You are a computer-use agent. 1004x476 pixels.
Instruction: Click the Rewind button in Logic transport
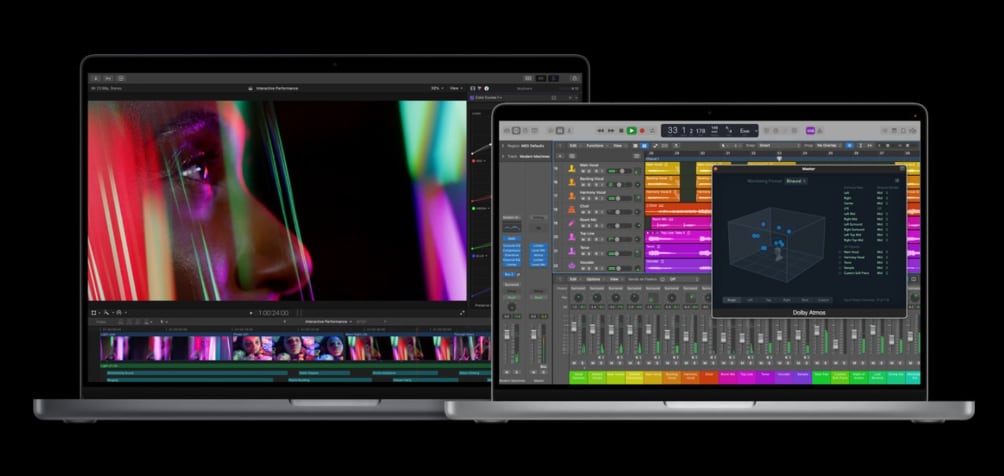pos(601,131)
